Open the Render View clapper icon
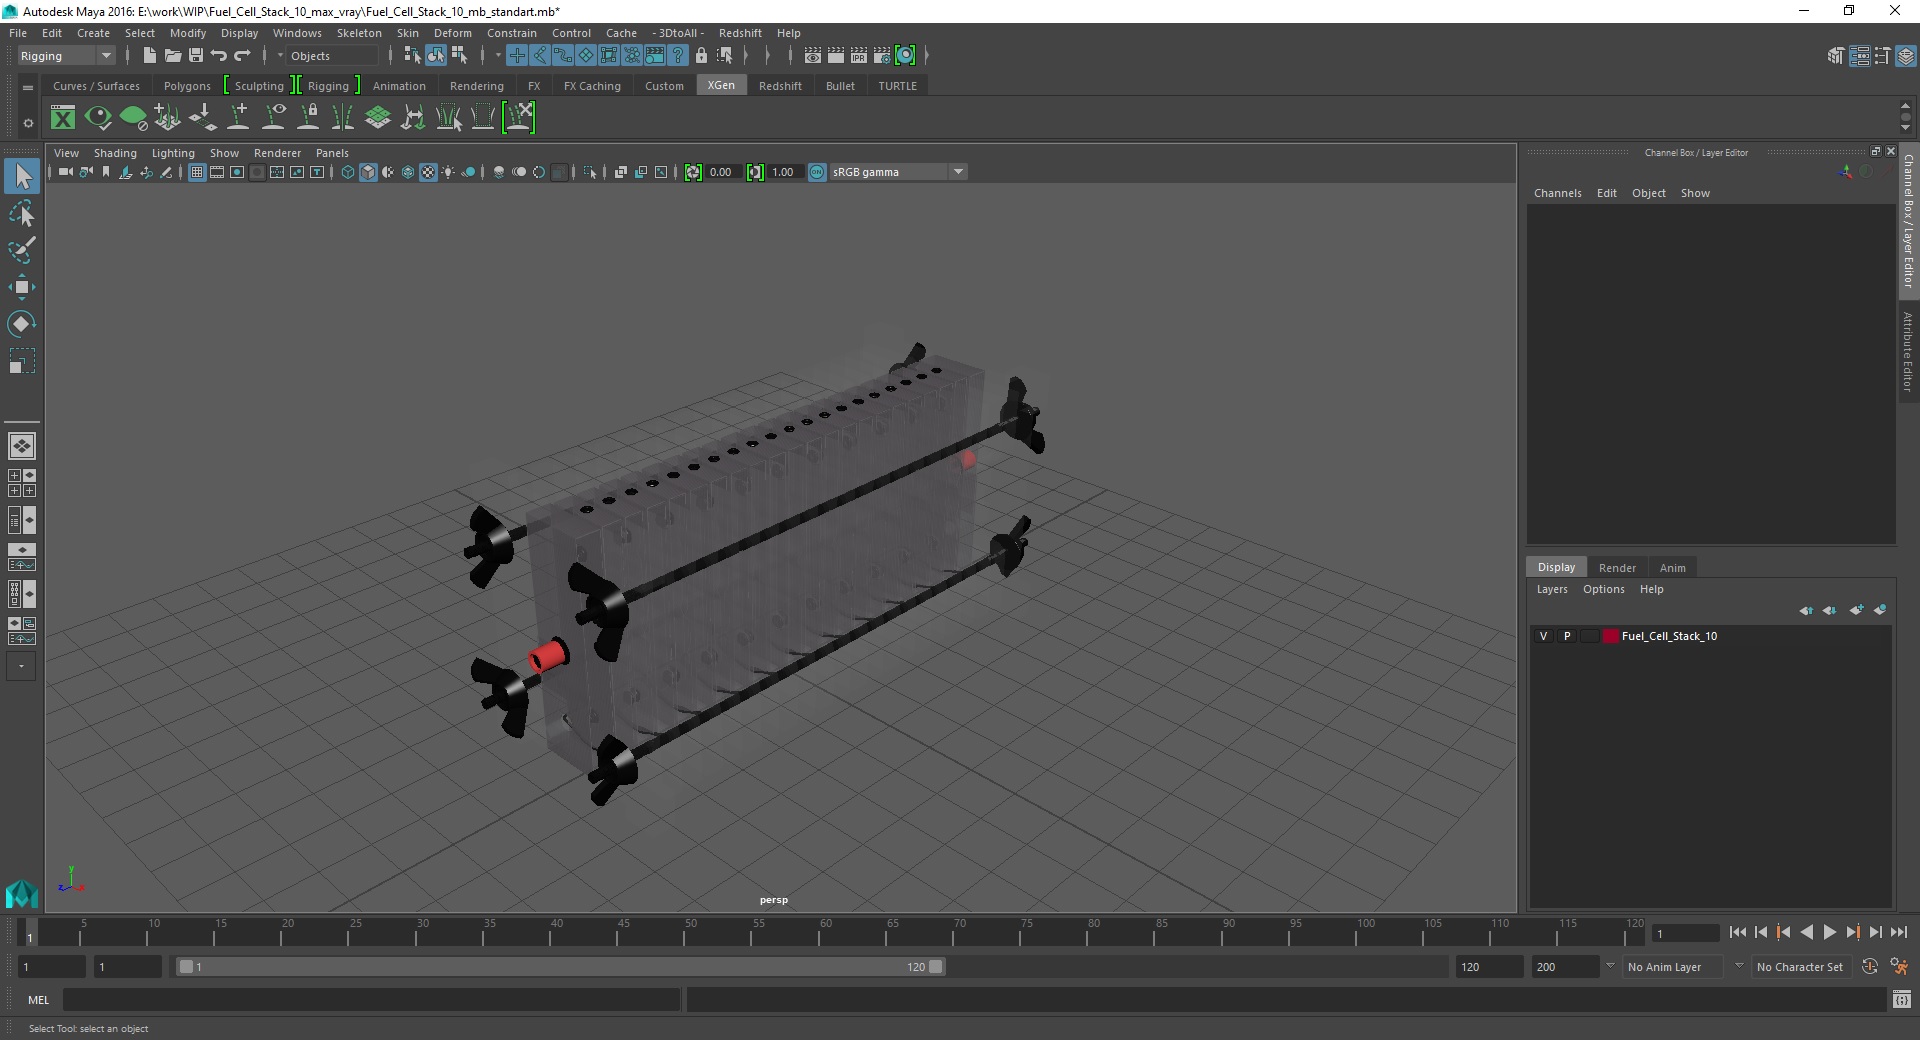 coord(813,56)
